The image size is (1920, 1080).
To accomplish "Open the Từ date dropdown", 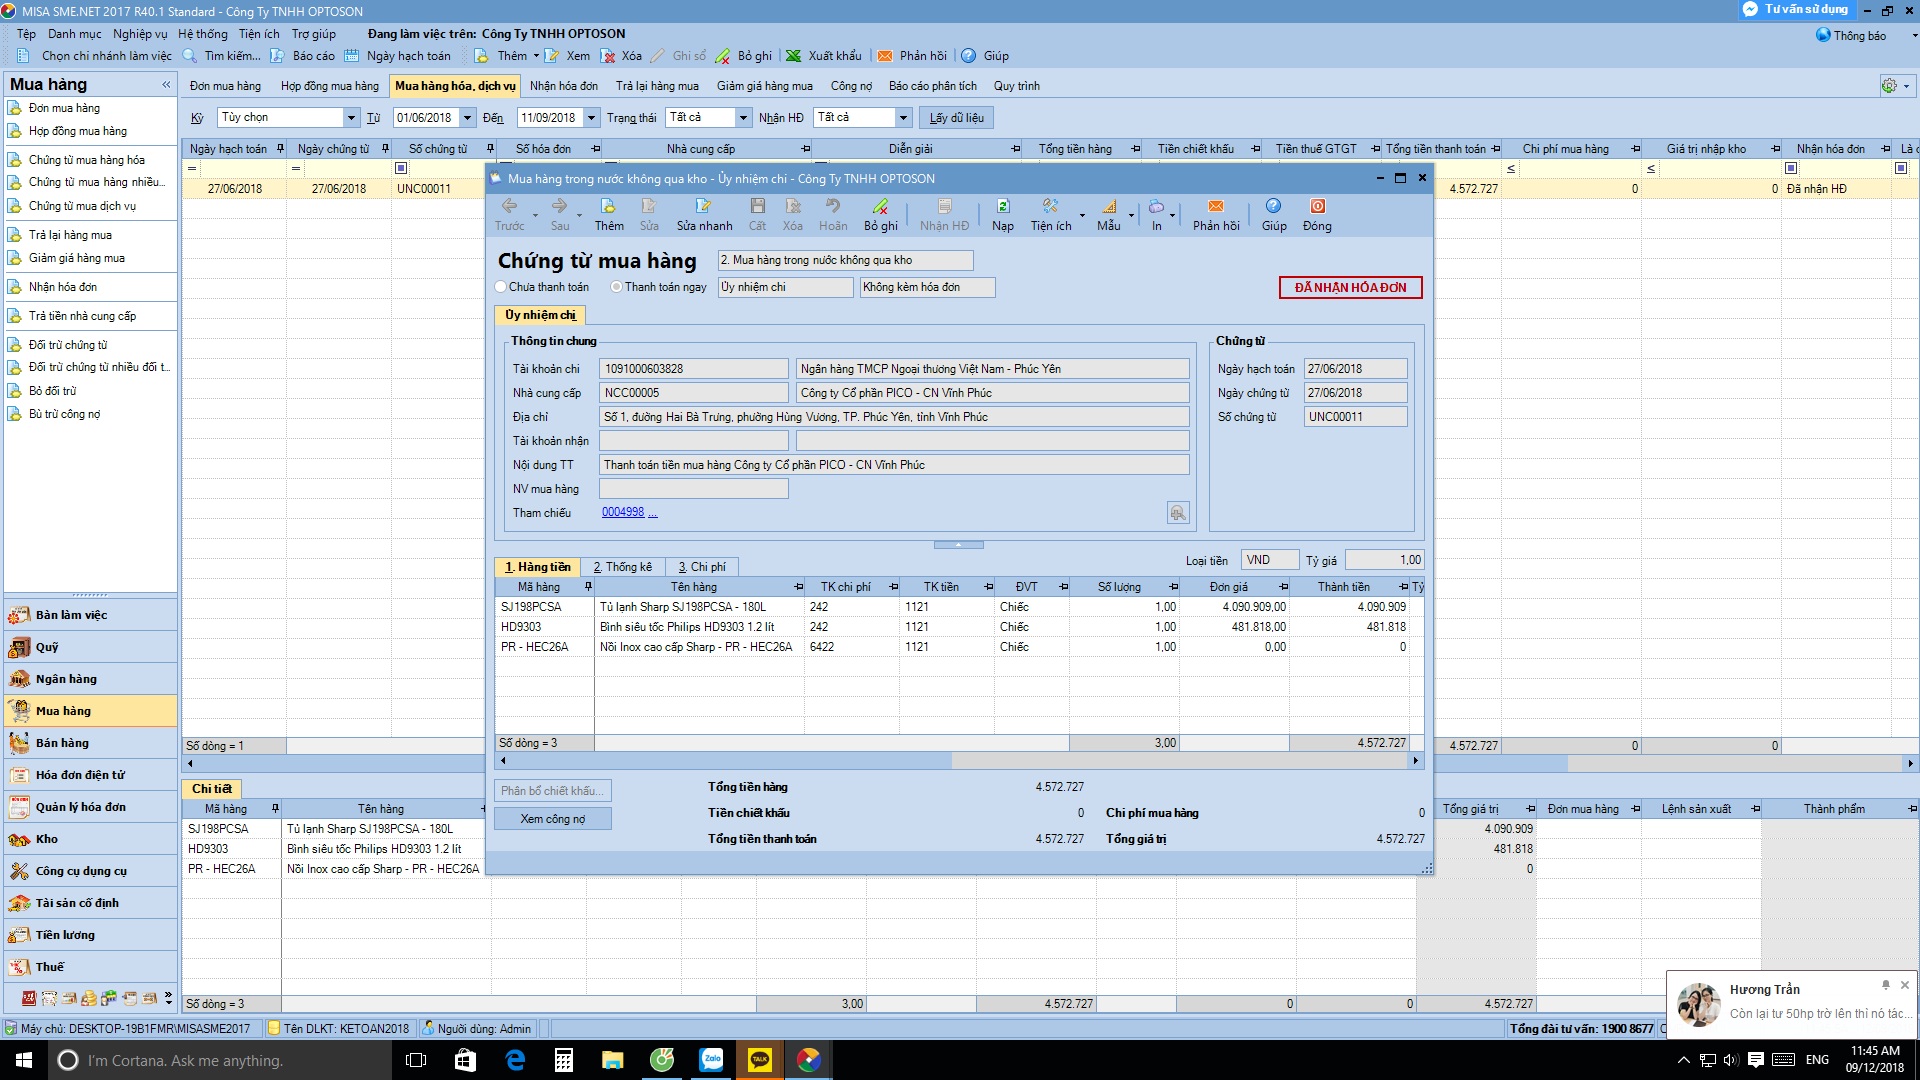I will 467,118.
